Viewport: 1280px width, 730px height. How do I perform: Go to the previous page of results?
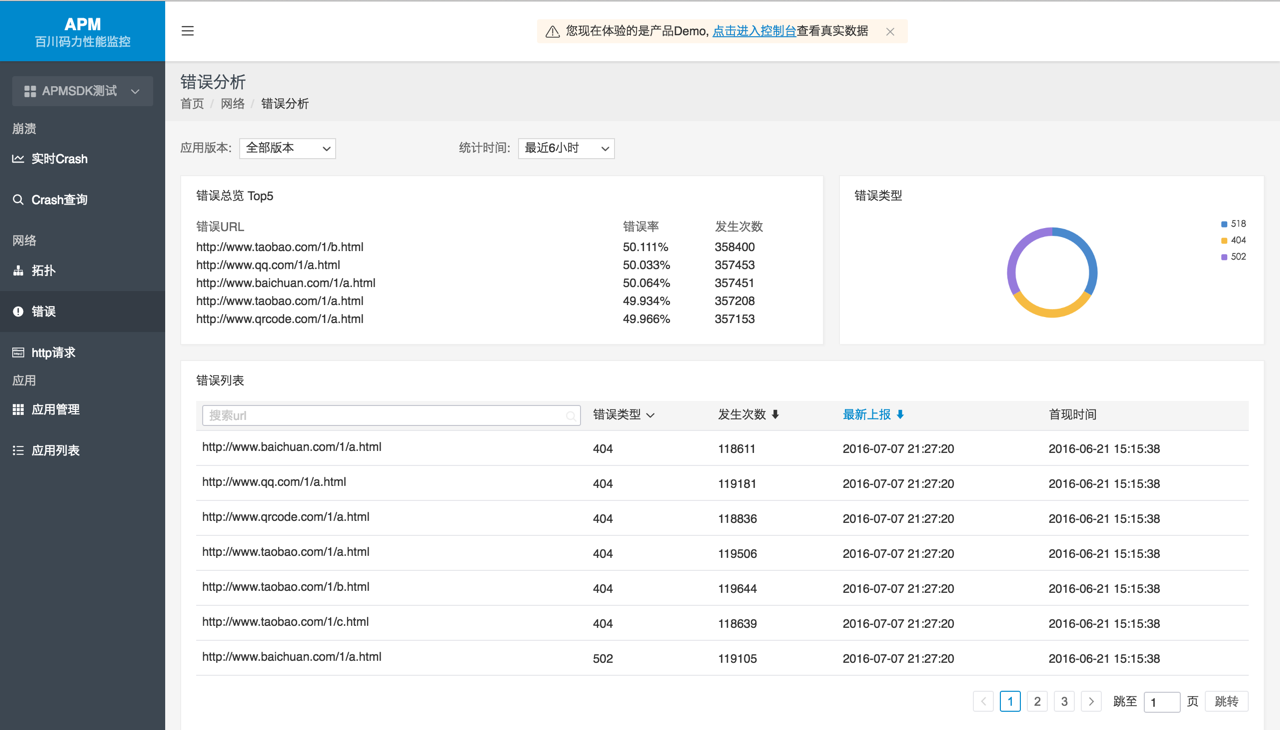[983, 702]
